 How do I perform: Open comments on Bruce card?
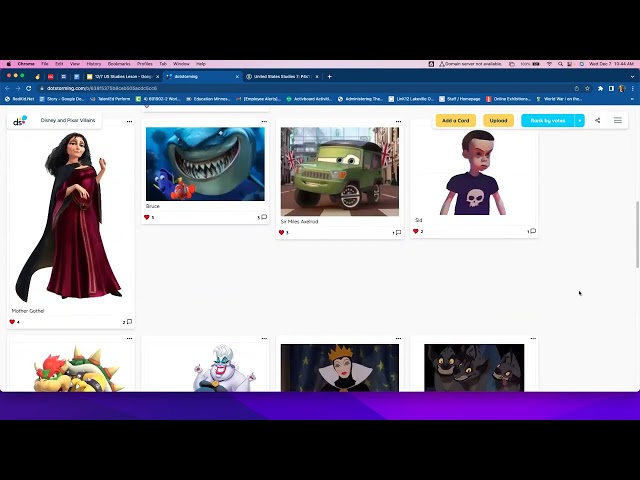(x=264, y=217)
